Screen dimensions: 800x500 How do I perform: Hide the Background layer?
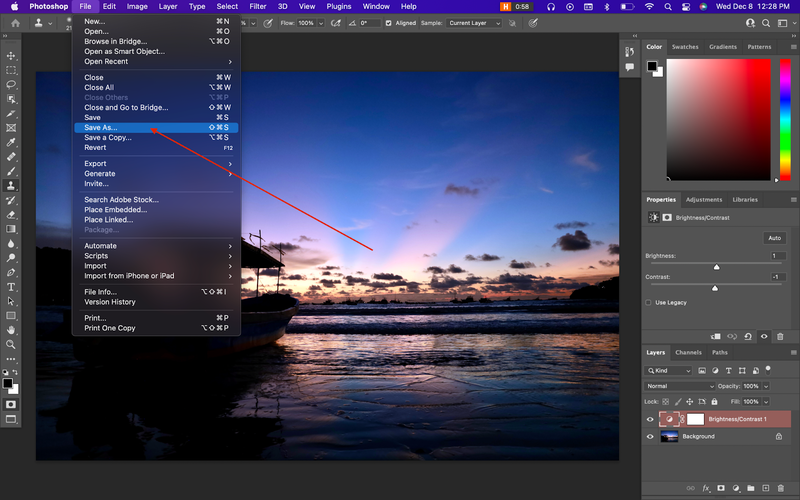point(650,437)
